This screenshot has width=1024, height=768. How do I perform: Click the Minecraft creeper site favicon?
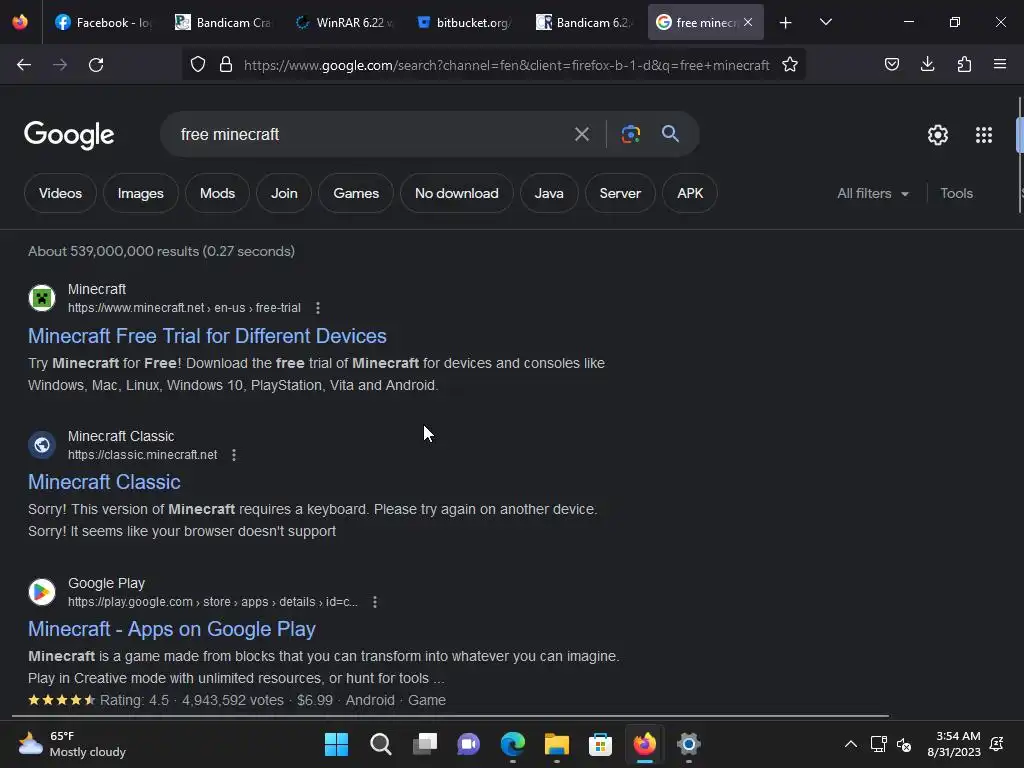42,298
